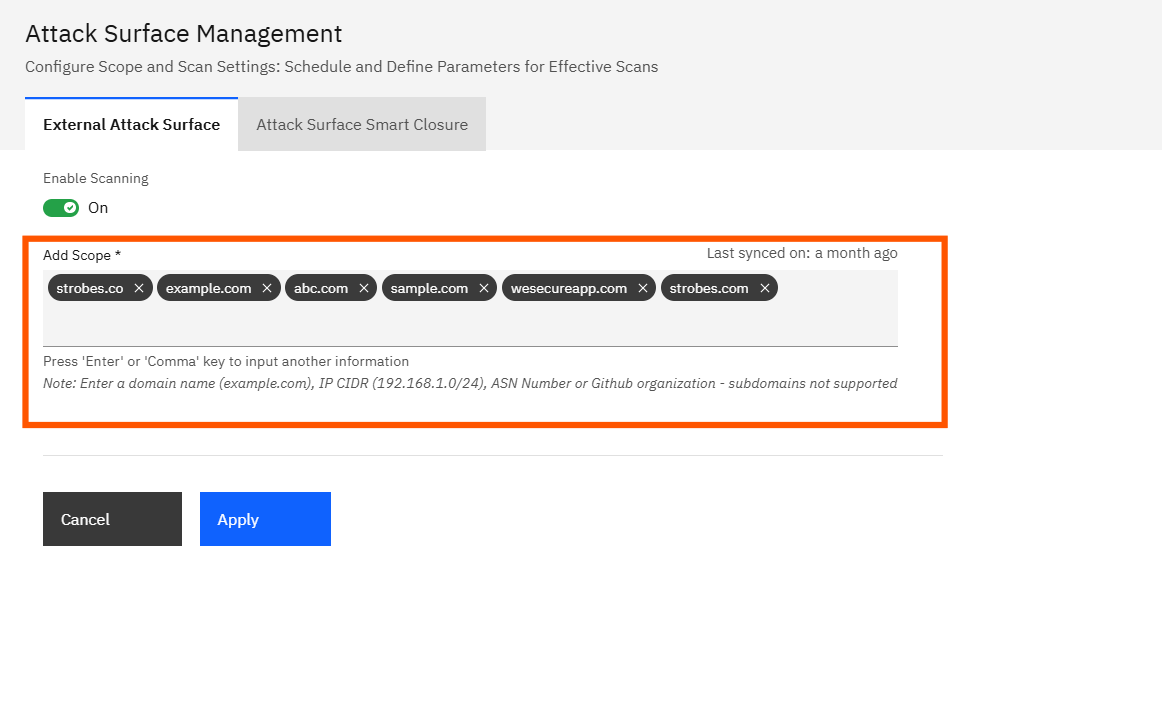Click the Attack Surface Management heading
This screenshot has width=1162, height=705.
pos(183,34)
